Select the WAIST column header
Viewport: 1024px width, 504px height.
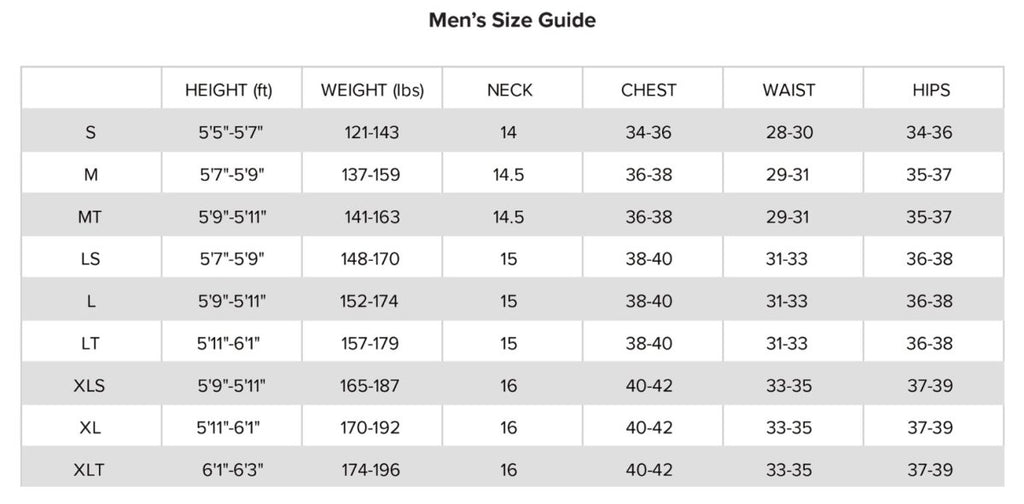788,90
